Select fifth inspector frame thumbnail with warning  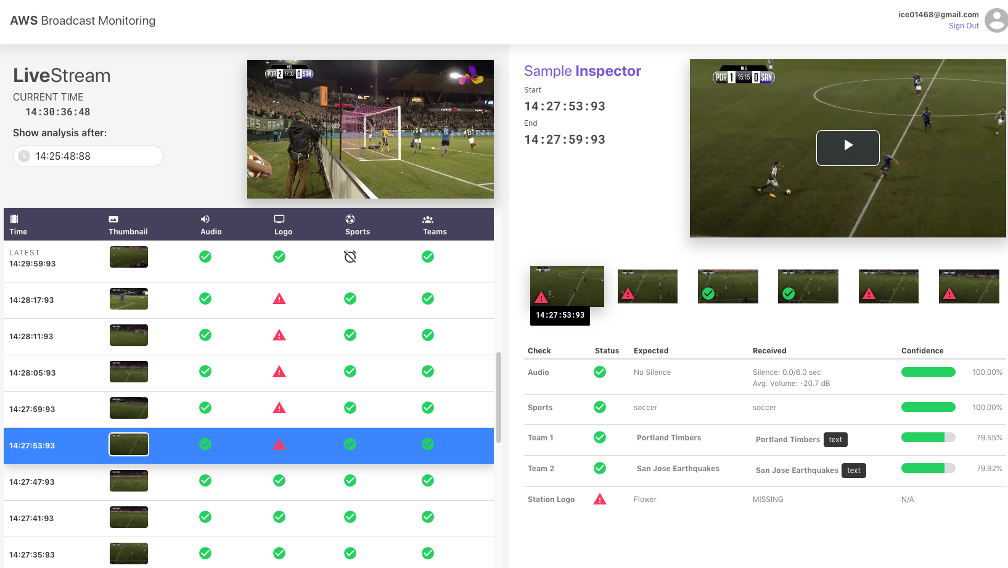(x=888, y=287)
